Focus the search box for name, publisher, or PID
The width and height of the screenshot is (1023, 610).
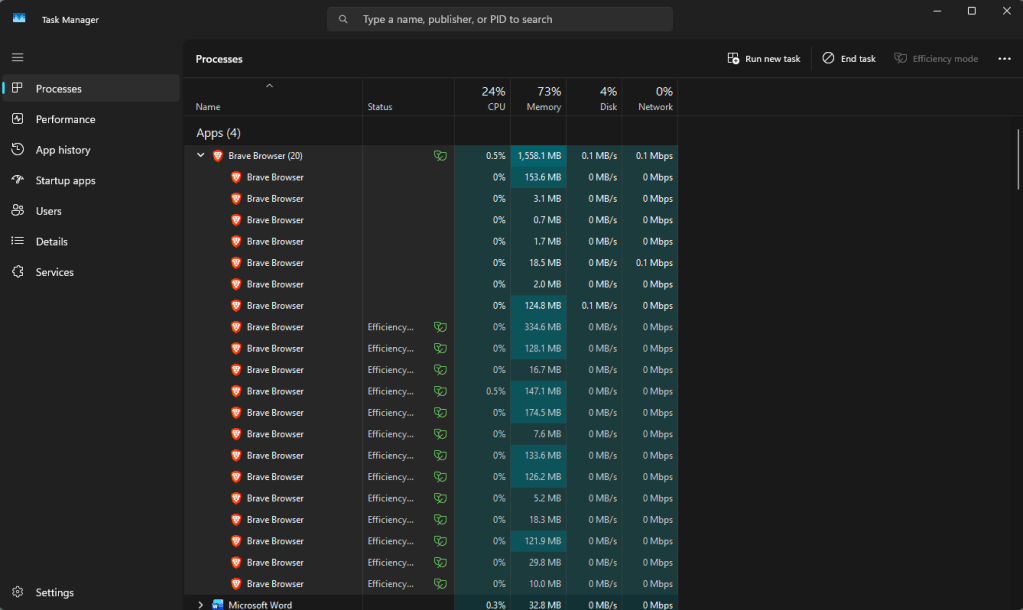[500, 19]
